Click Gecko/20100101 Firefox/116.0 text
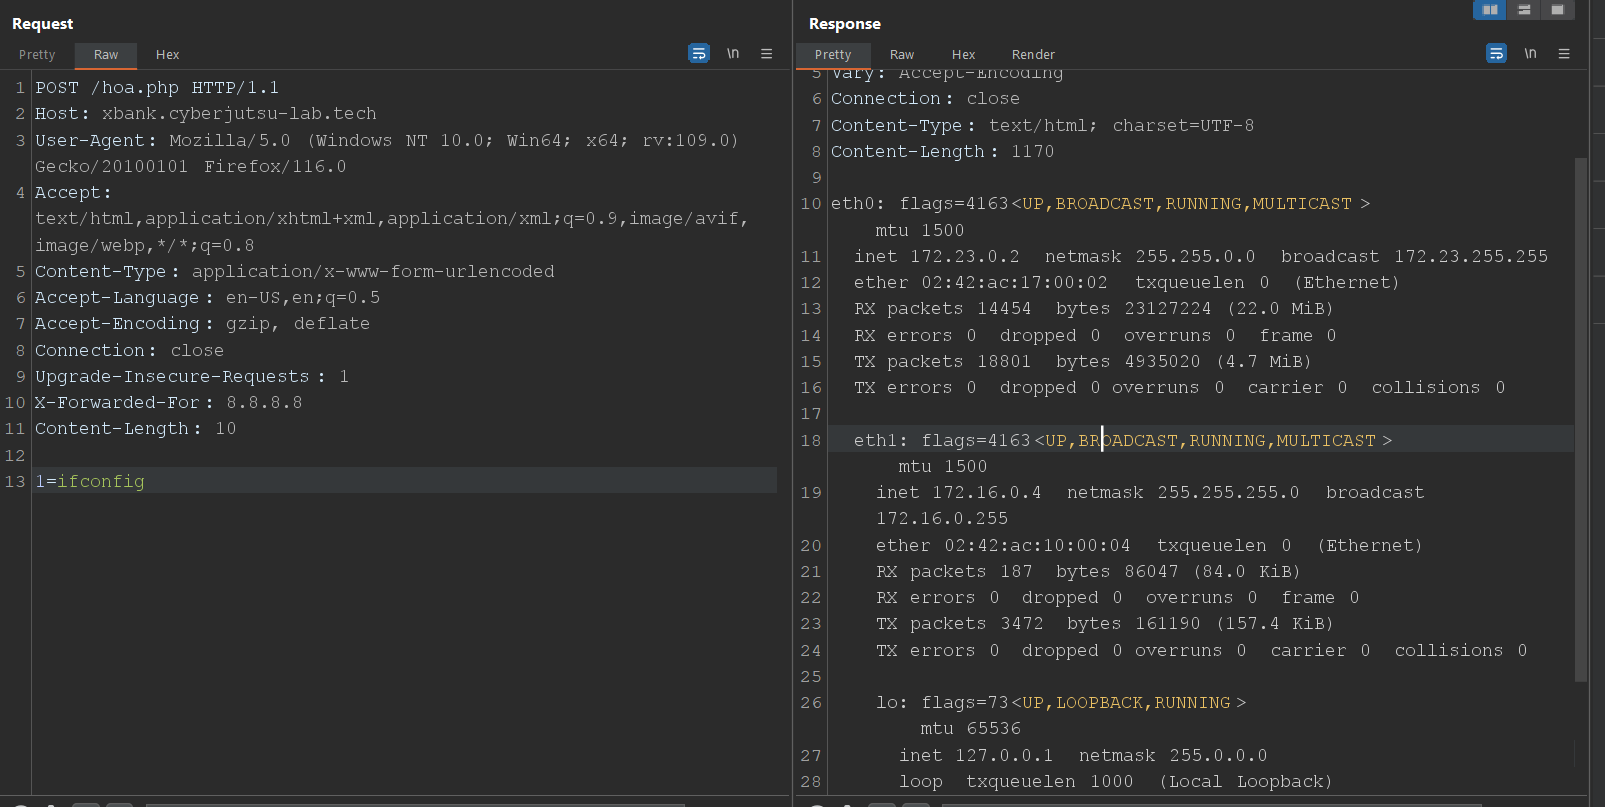1605x807 pixels. [190, 166]
